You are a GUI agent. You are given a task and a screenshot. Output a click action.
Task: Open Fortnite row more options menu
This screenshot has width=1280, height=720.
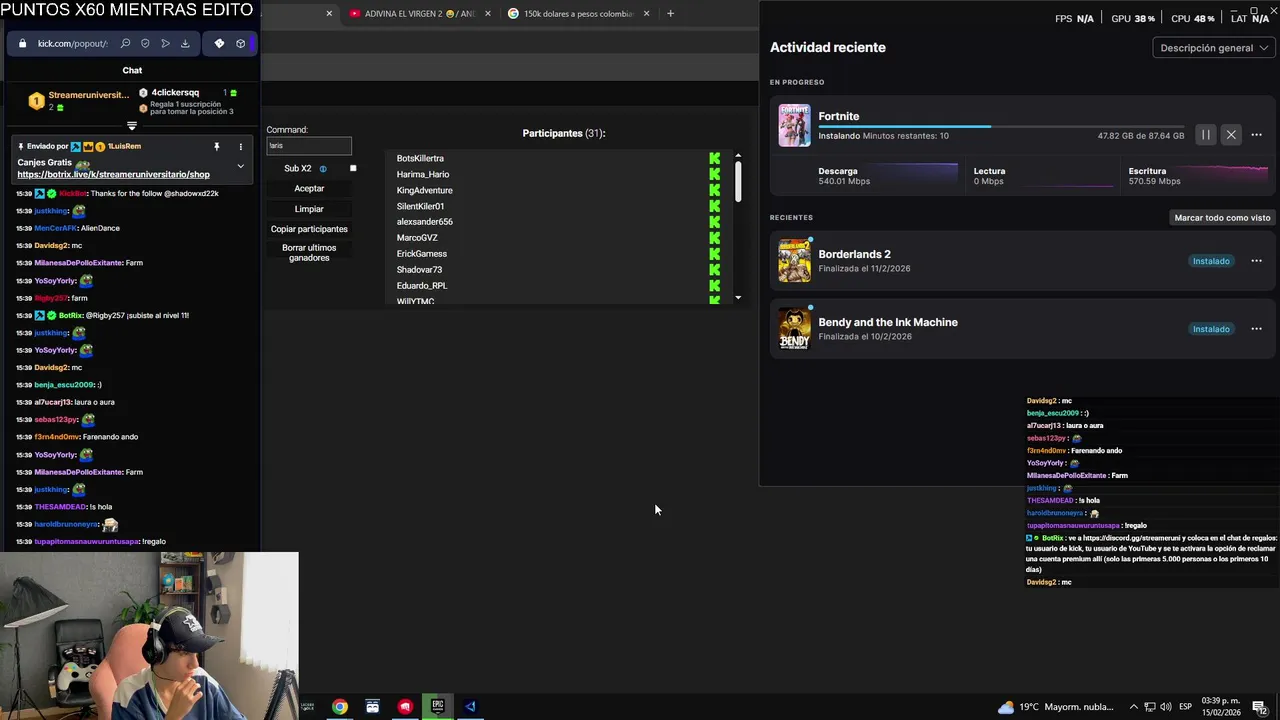click(x=1256, y=135)
